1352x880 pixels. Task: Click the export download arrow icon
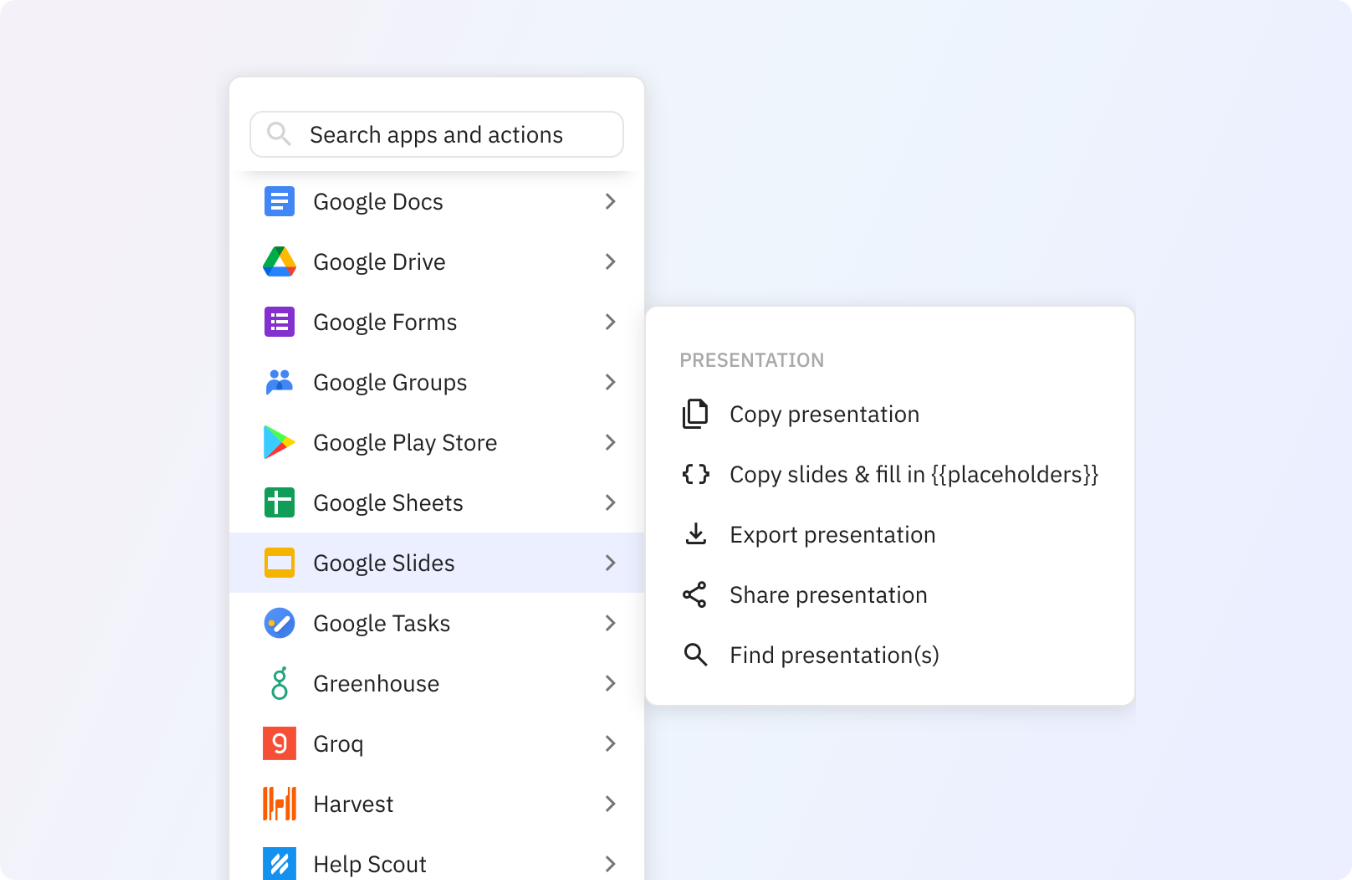coord(695,535)
